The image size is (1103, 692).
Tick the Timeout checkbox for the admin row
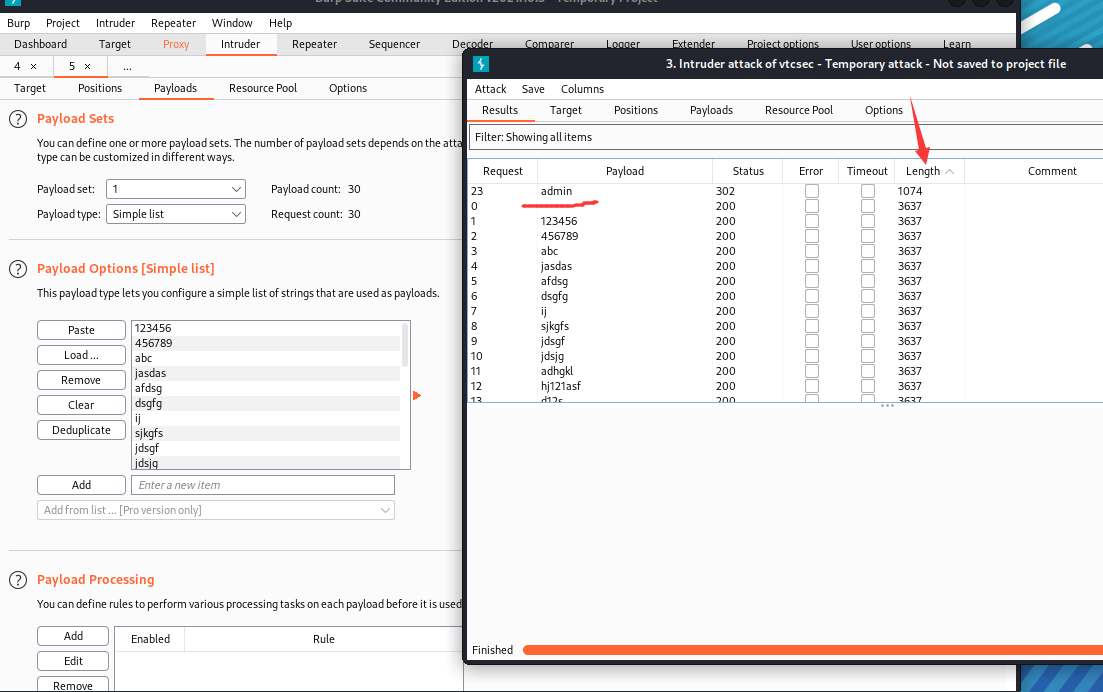tap(868, 191)
